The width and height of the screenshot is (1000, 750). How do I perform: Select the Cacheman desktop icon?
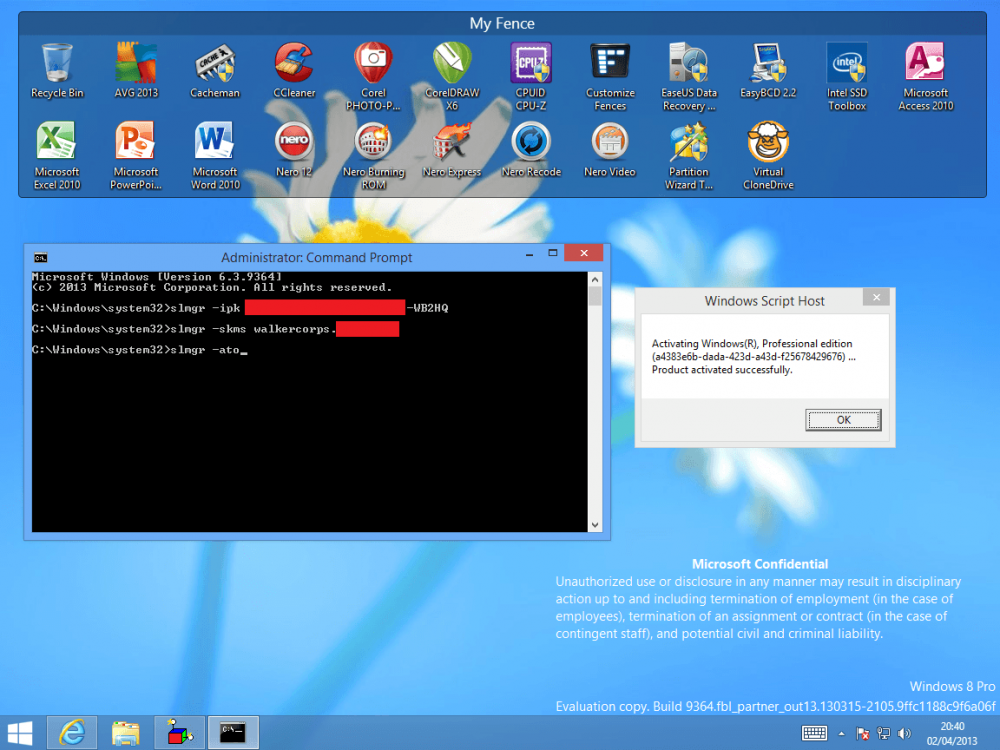click(x=215, y=70)
